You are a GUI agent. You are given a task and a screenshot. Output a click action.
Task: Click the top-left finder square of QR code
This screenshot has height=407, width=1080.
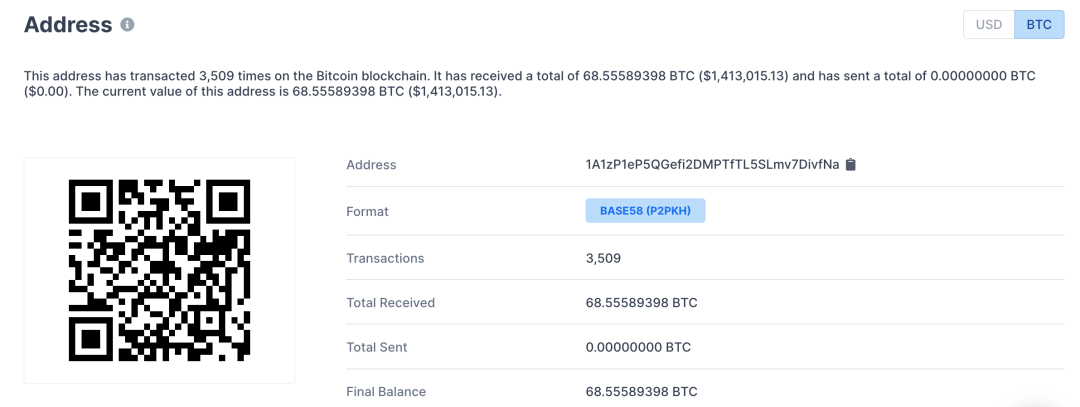[90, 201]
